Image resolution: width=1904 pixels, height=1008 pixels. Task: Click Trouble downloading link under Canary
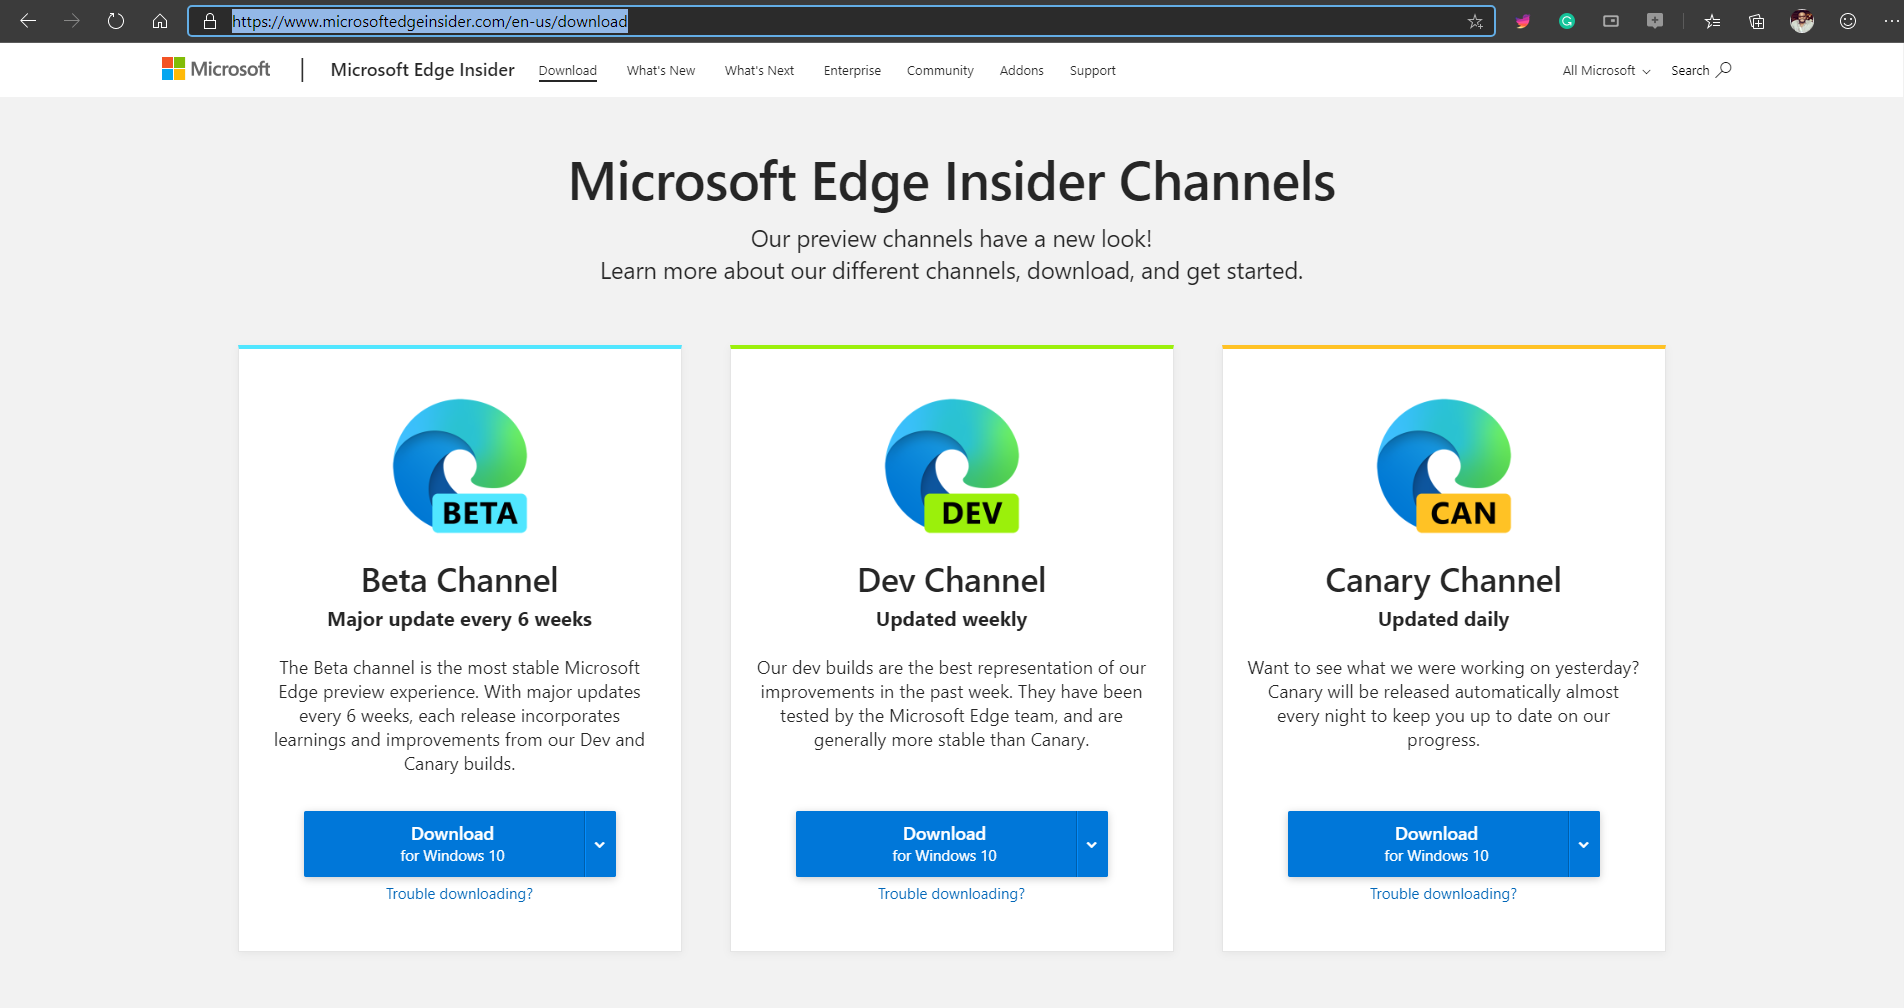[1443, 894]
